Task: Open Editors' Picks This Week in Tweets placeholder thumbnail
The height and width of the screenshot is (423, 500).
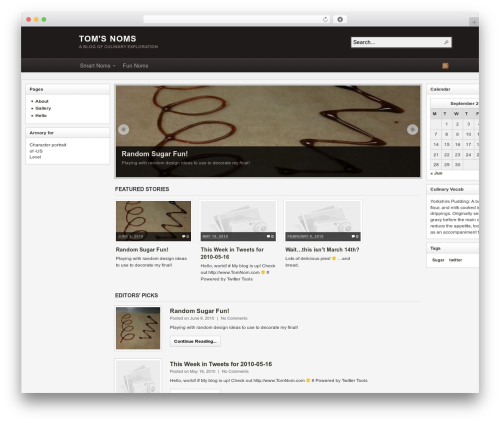Action: pos(138,376)
